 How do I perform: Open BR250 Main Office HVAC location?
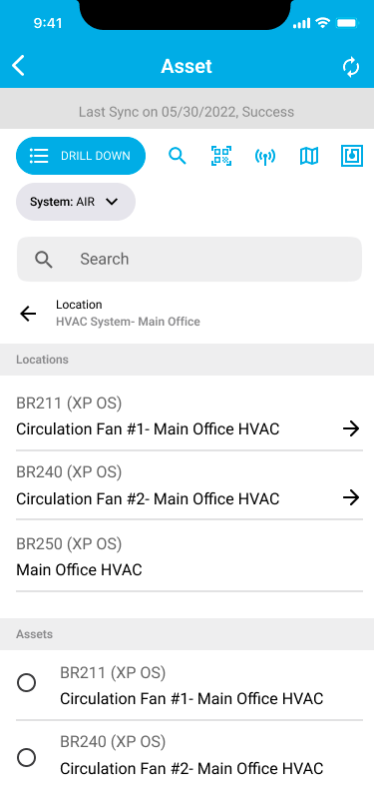click(189, 556)
